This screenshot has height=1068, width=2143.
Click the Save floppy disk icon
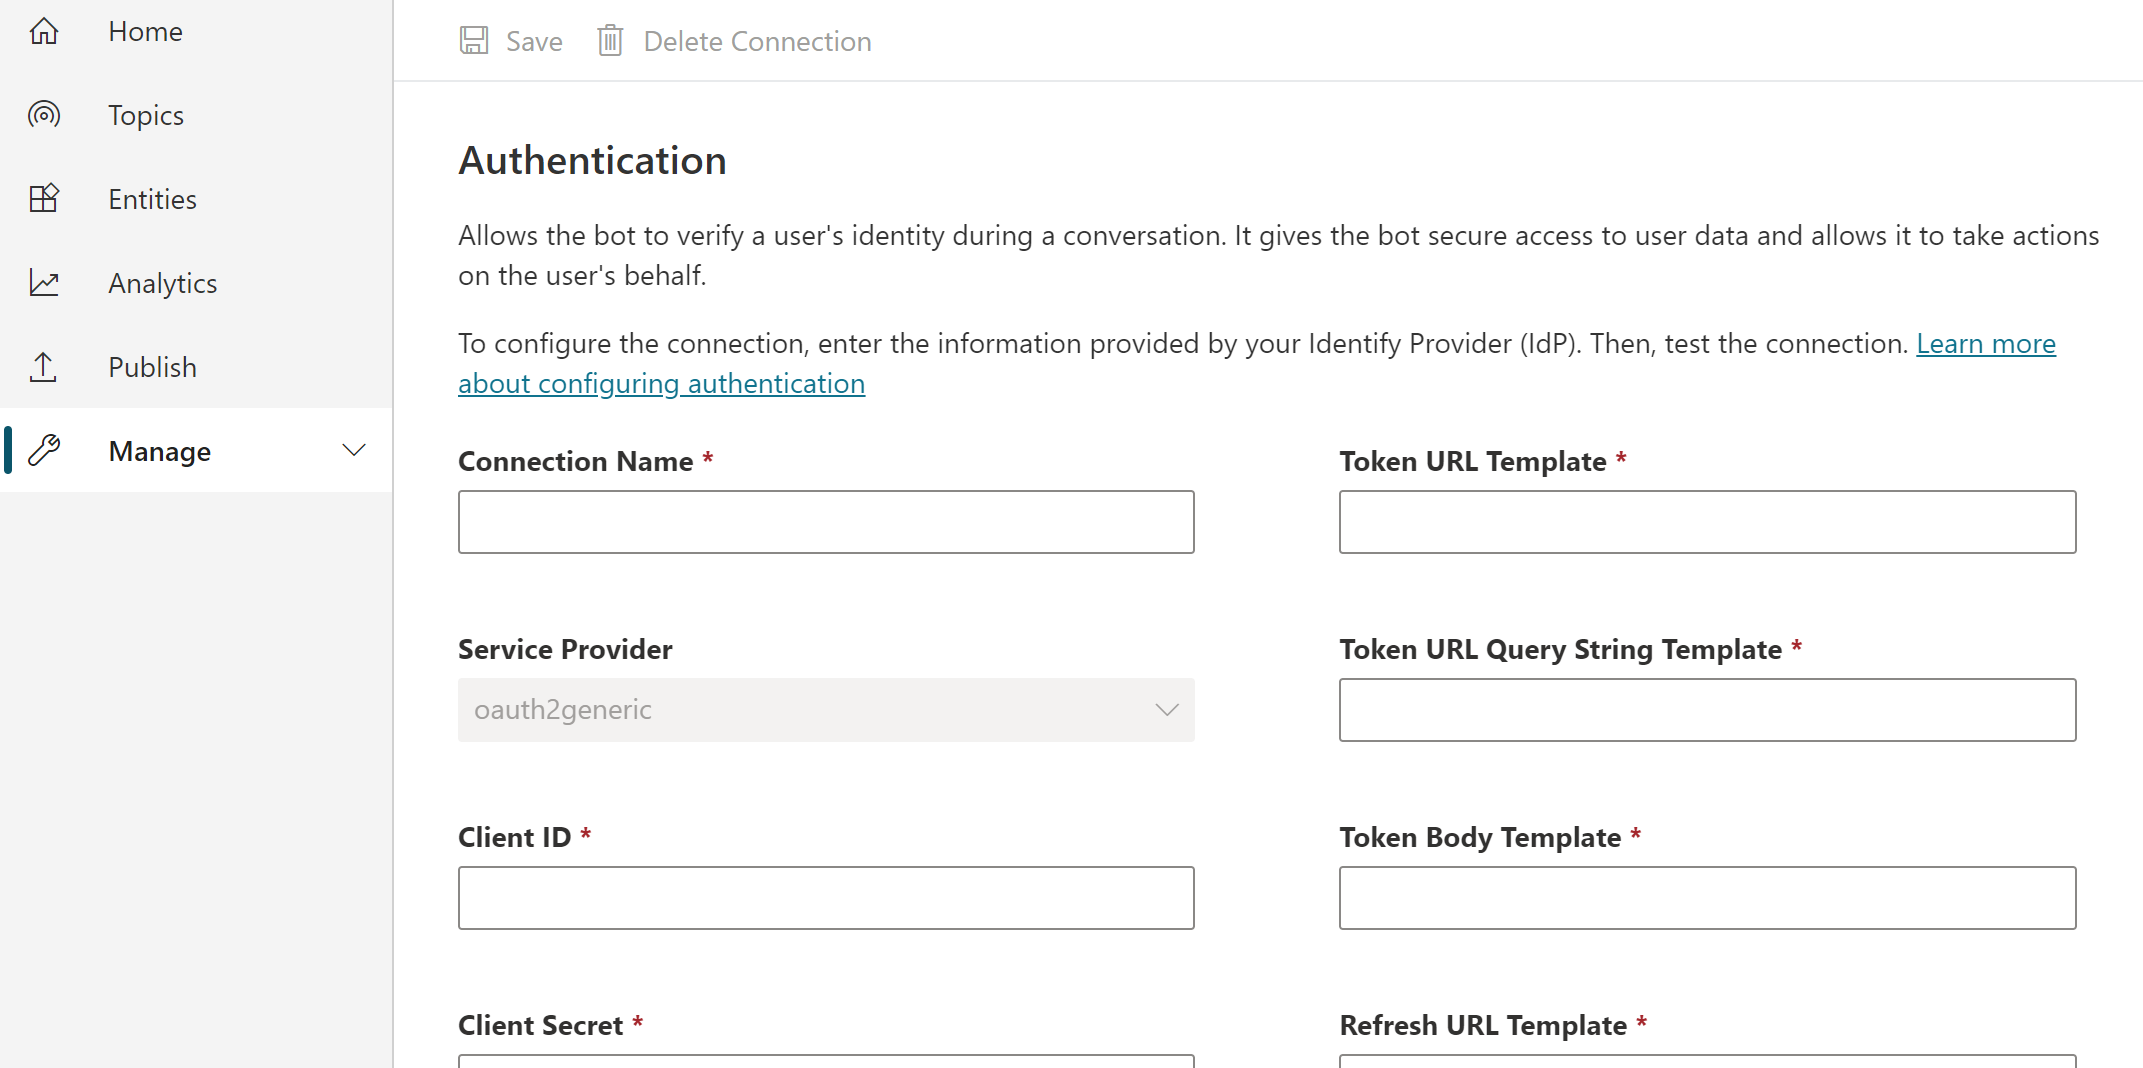pyautogui.click(x=474, y=41)
